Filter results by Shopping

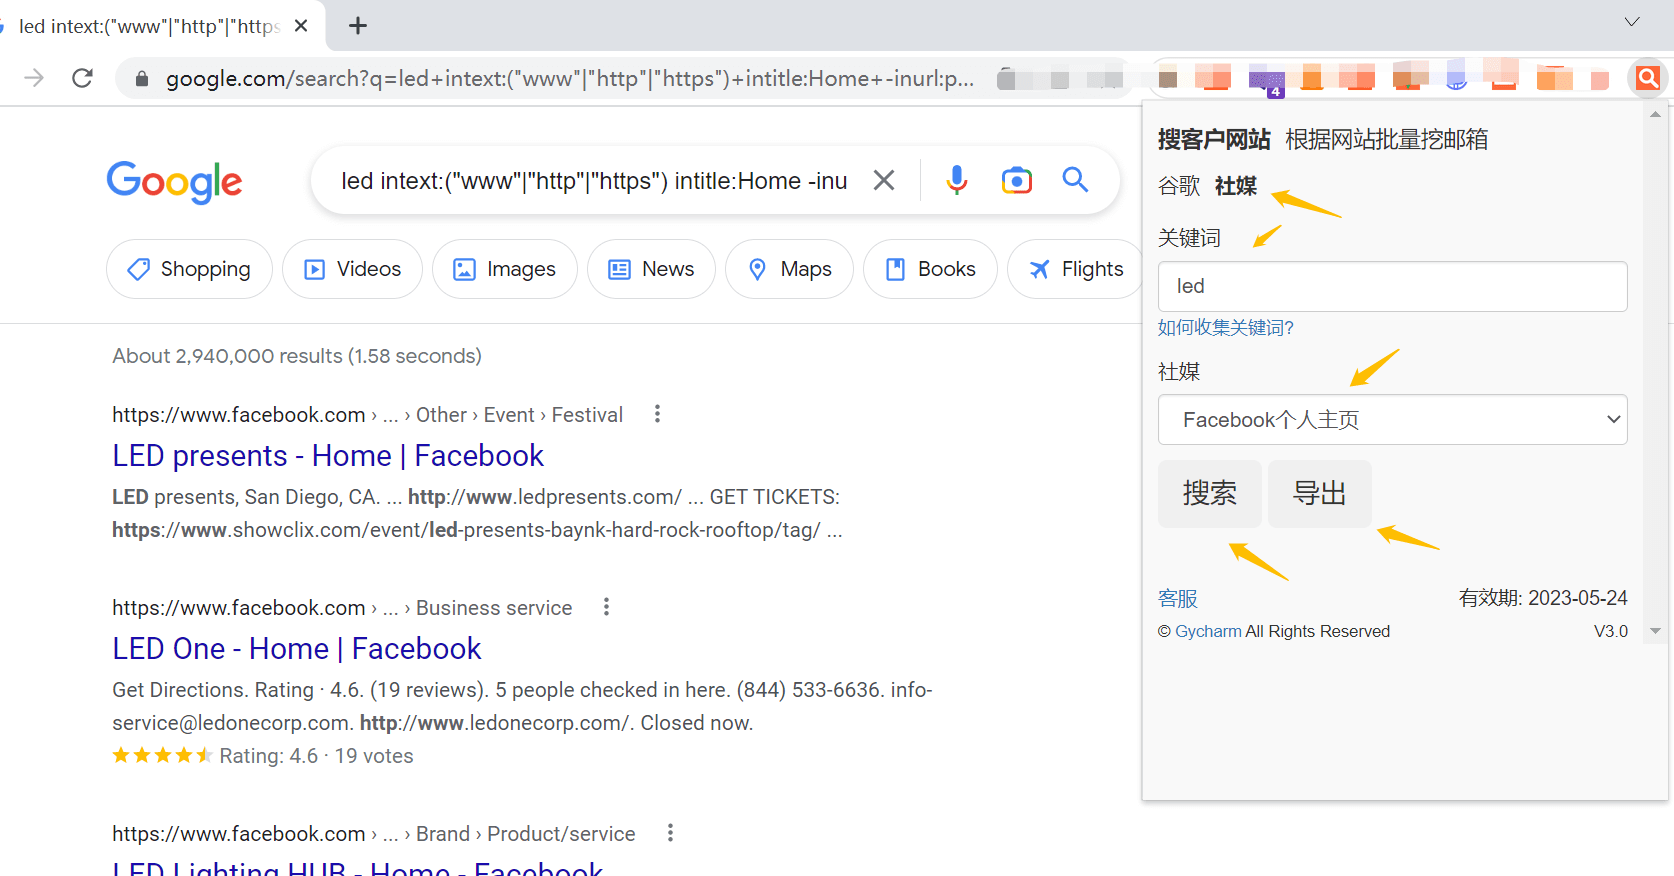coord(189,269)
